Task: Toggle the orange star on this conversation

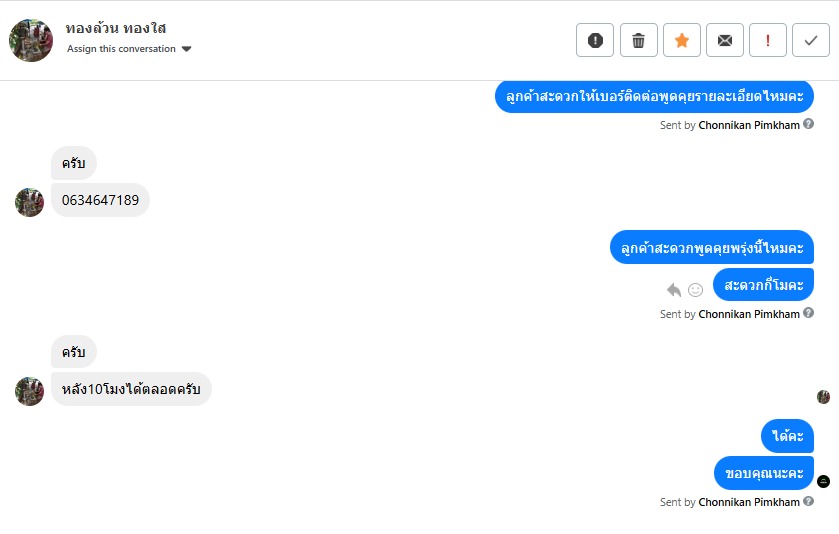Action: (x=681, y=40)
